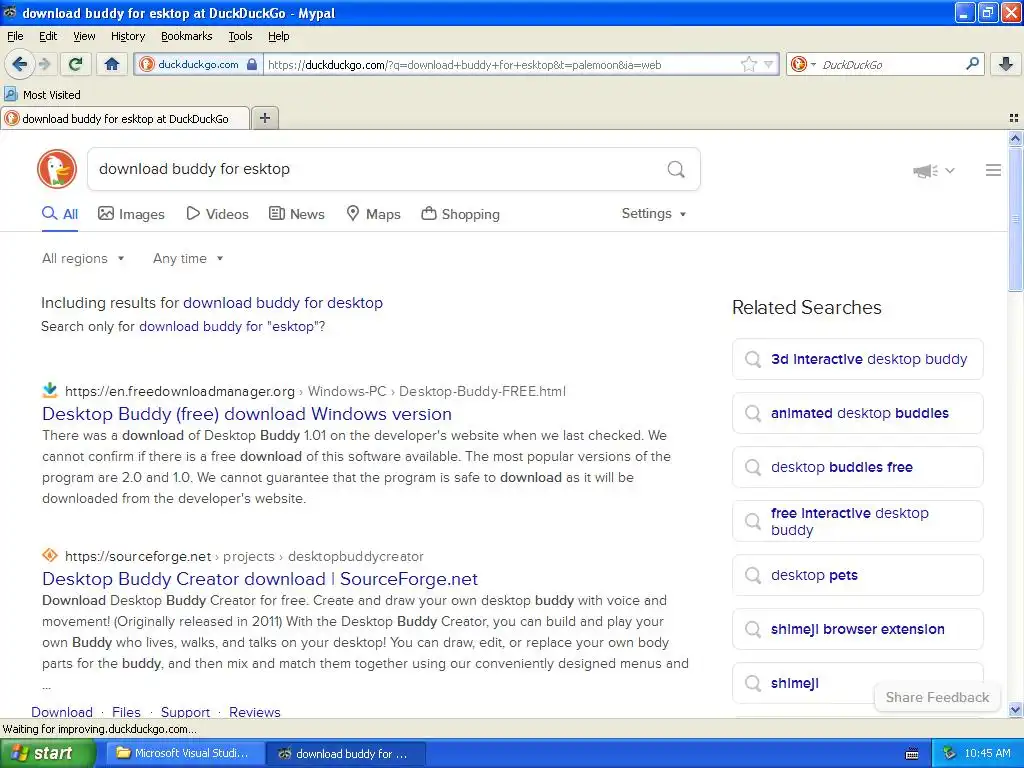Viewport: 1024px width, 768px height.
Task: Open the History menu
Action: pyautogui.click(x=127, y=36)
